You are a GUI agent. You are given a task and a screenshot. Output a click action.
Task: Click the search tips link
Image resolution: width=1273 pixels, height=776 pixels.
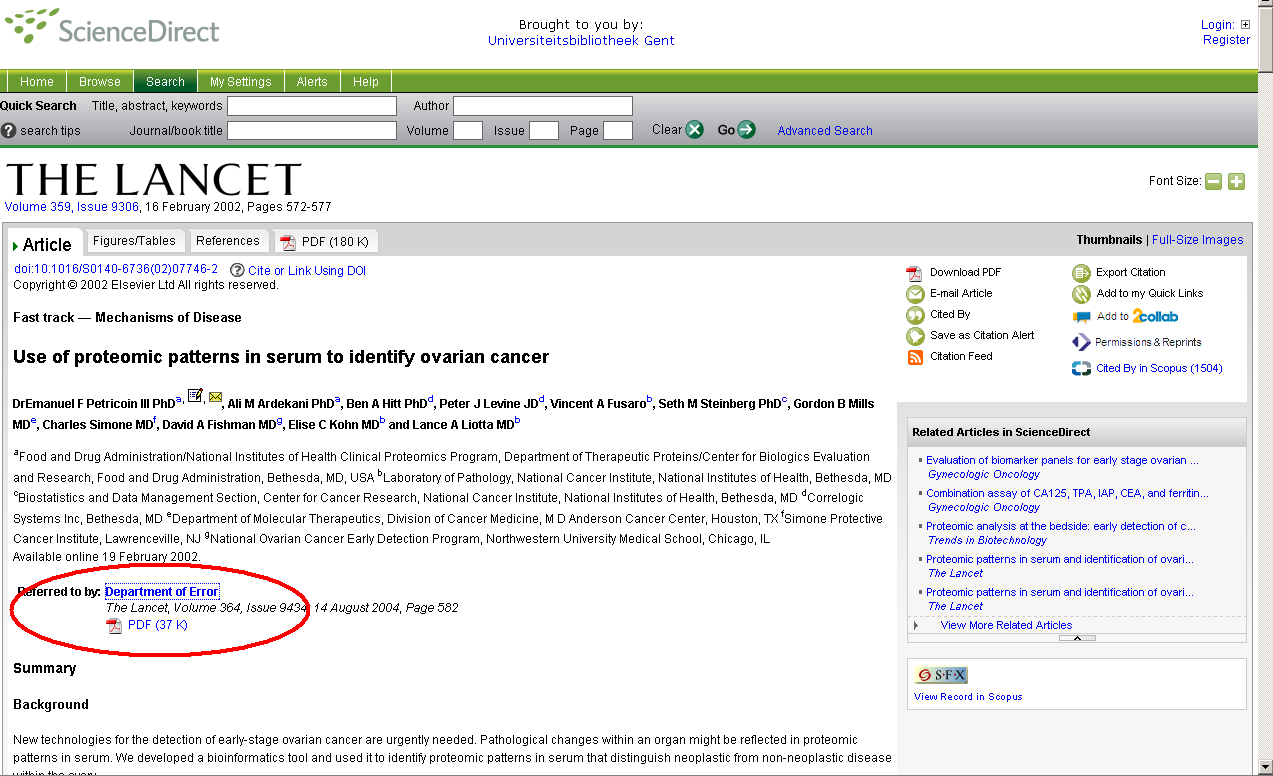[50, 131]
